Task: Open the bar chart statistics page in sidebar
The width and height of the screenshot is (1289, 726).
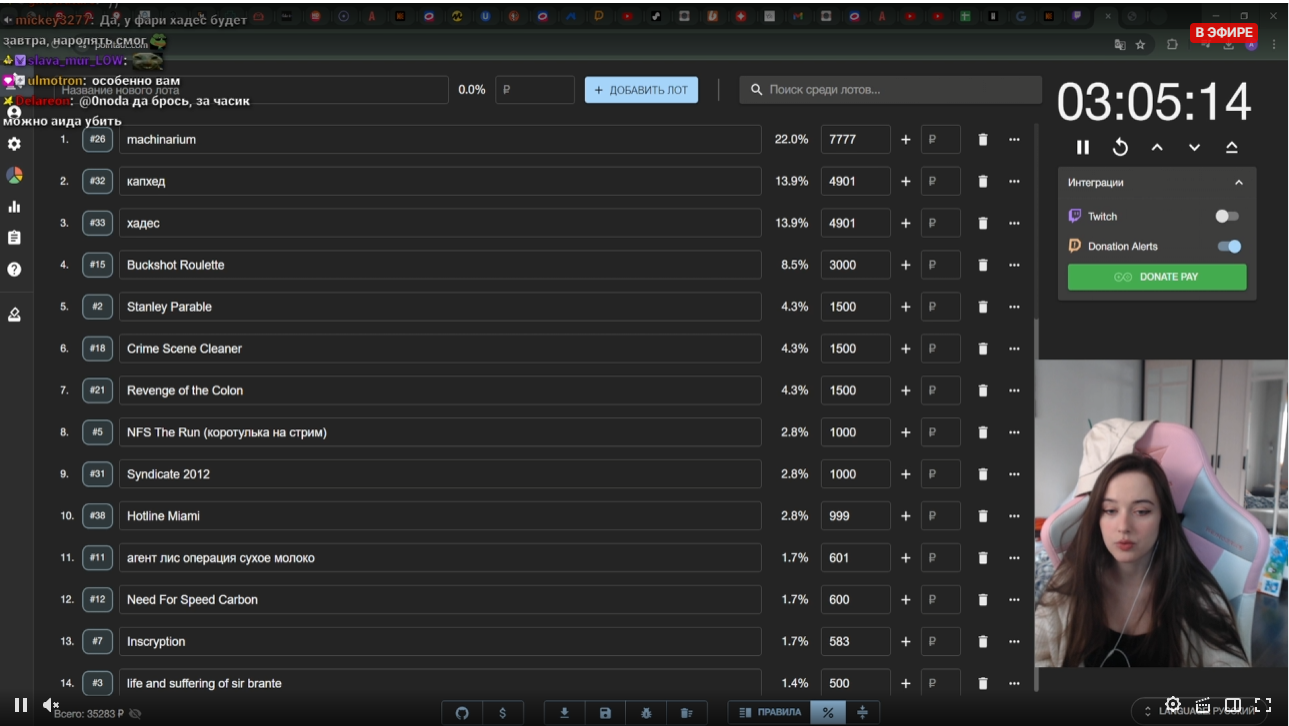Action: (x=14, y=207)
